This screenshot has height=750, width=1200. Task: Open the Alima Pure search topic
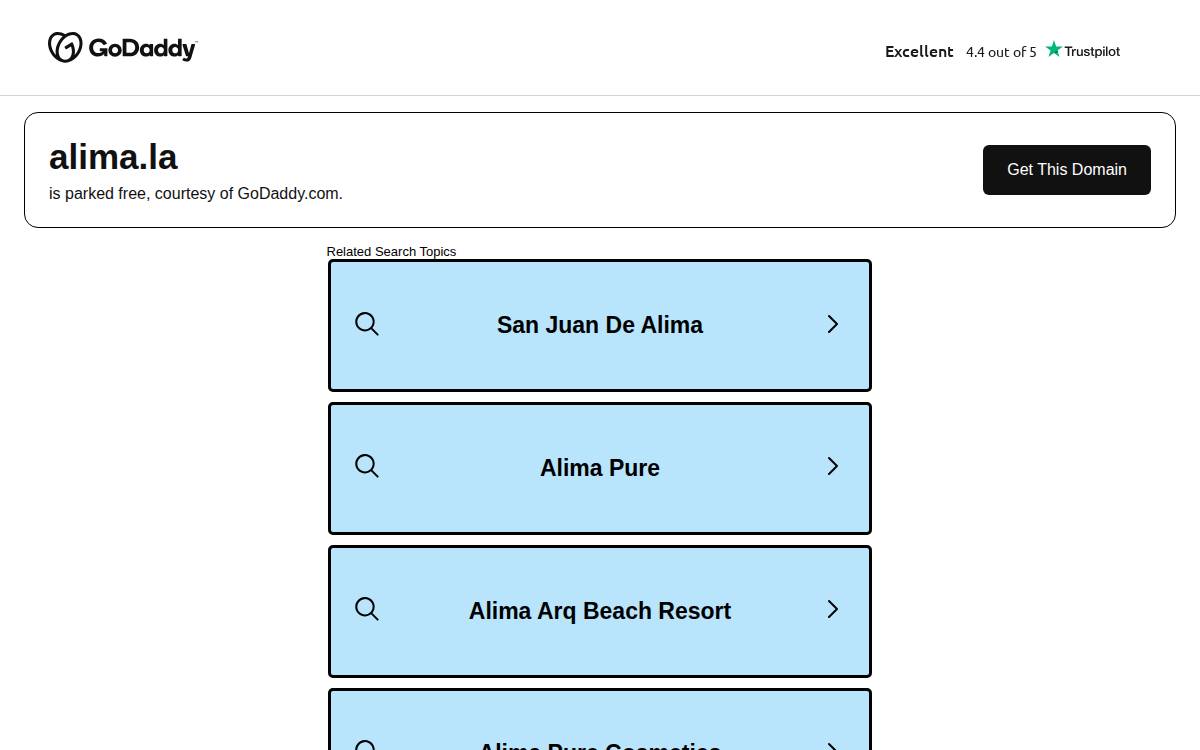[x=600, y=468]
